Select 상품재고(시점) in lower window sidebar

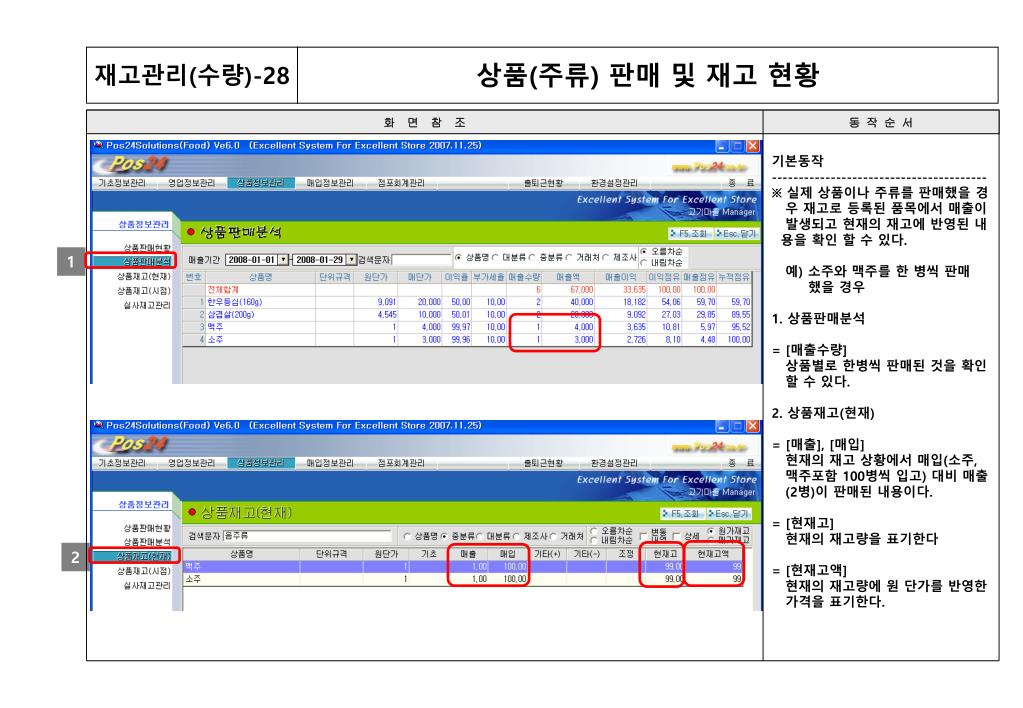click(144, 571)
